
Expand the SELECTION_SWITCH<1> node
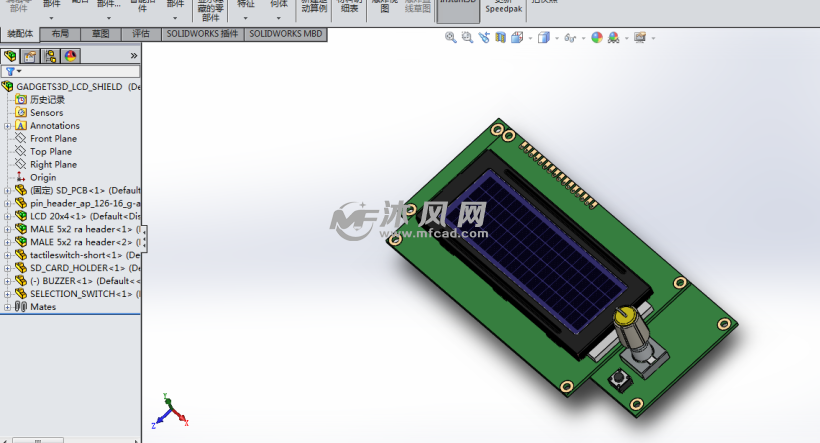[7, 294]
